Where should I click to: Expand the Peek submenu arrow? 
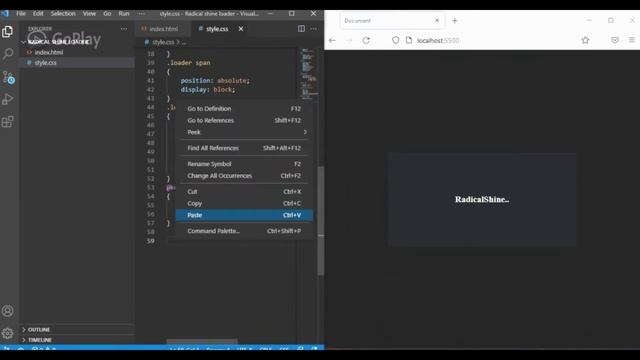305,132
